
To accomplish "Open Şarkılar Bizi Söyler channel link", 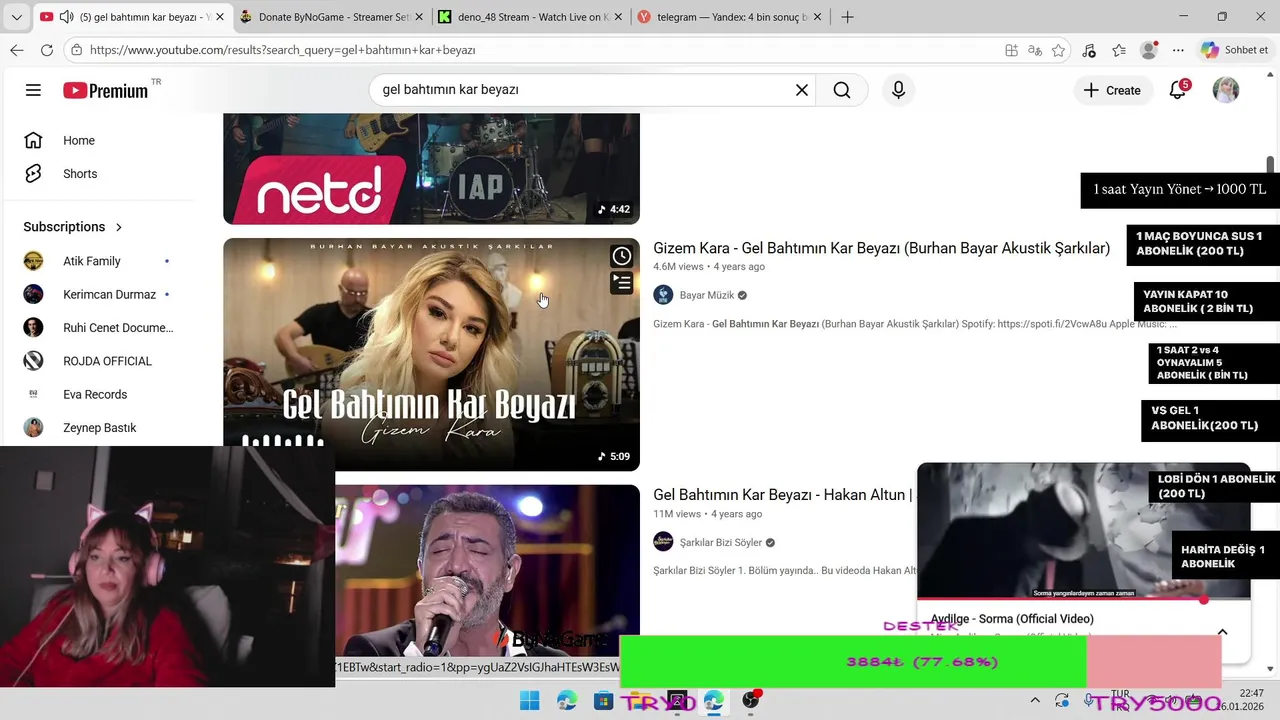I will point(720,542).
